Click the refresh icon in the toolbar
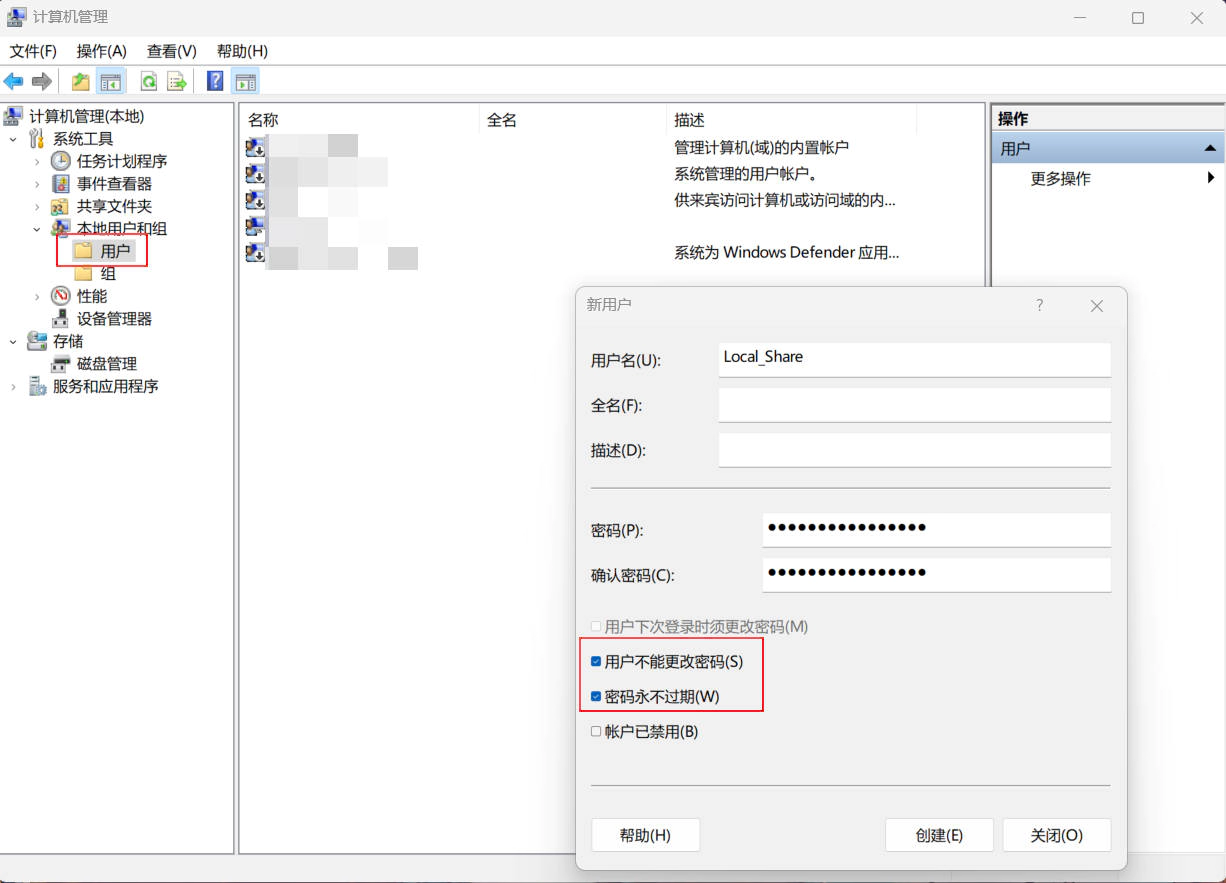This screenshot has height=883, width=1226. [148, 81]
